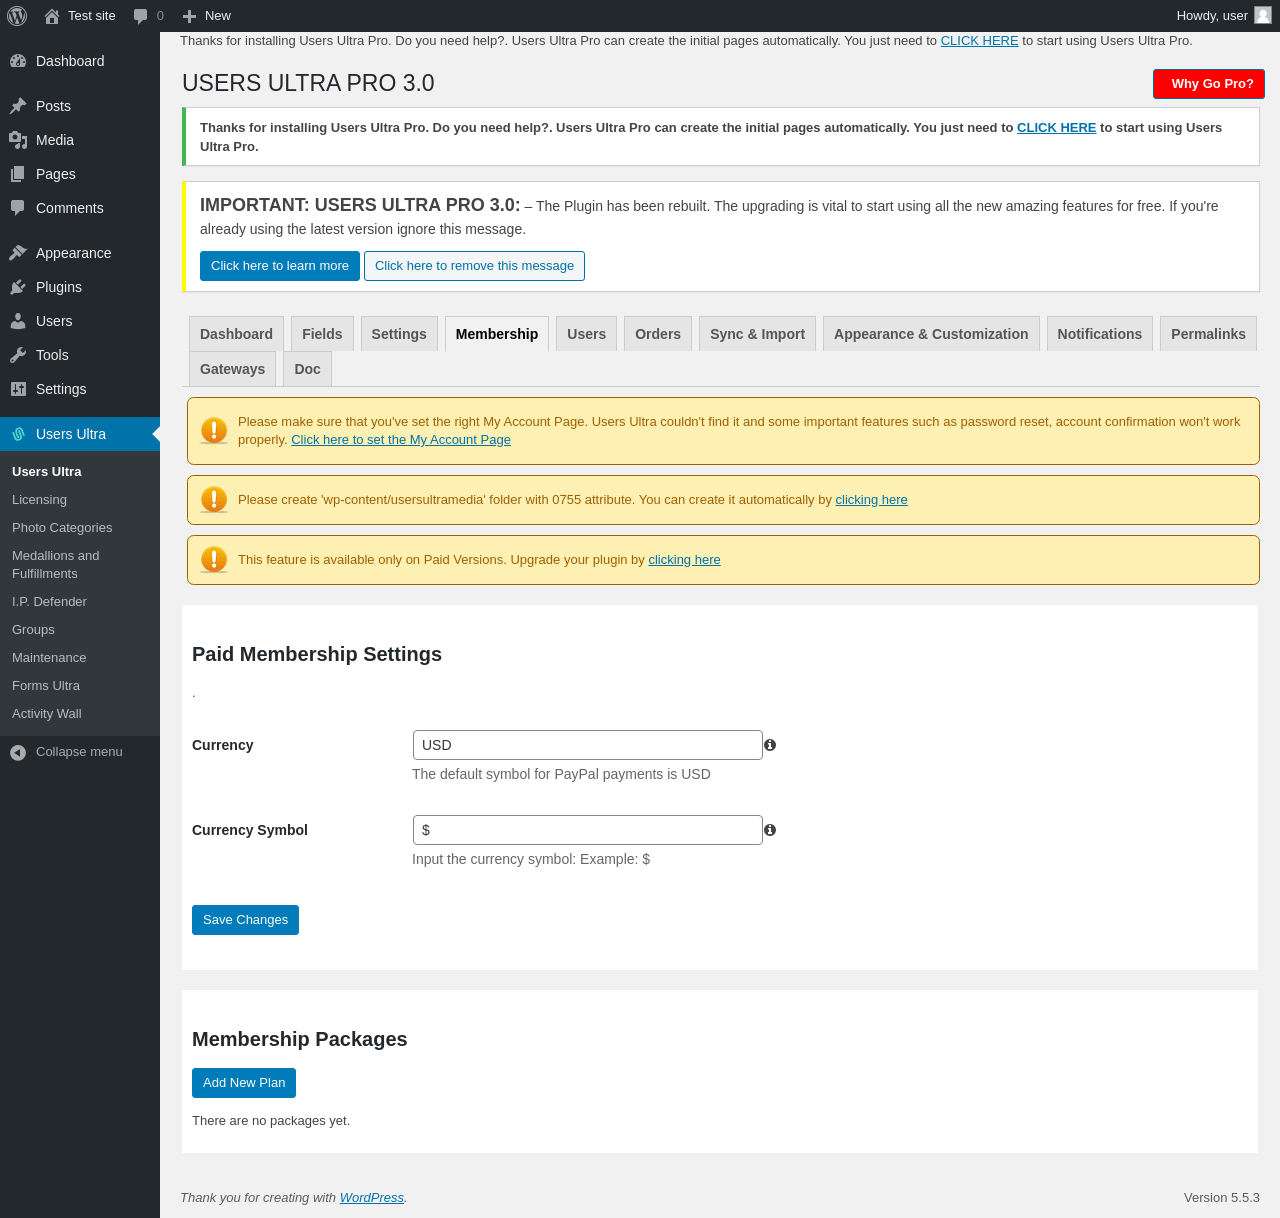The width and height of the screenshot is (1280, 1218).
Task: Click the Comments speech bubble sidebar icon
Action: [x=18, y=208]
